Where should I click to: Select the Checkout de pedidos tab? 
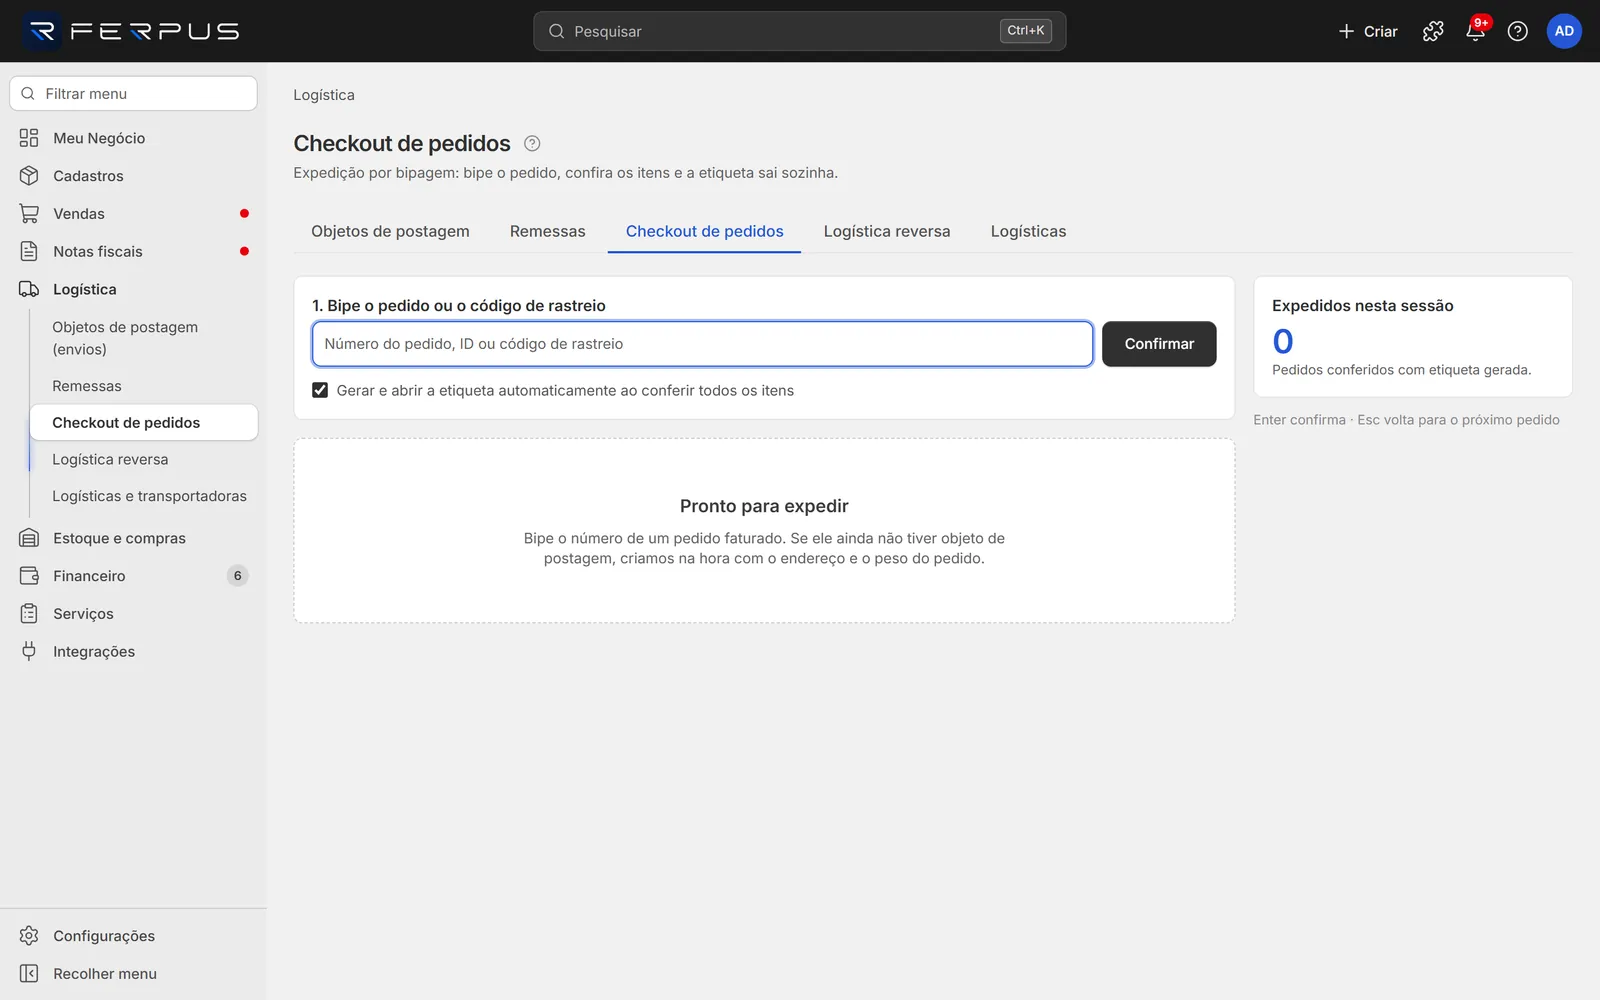tap(704, 231)
